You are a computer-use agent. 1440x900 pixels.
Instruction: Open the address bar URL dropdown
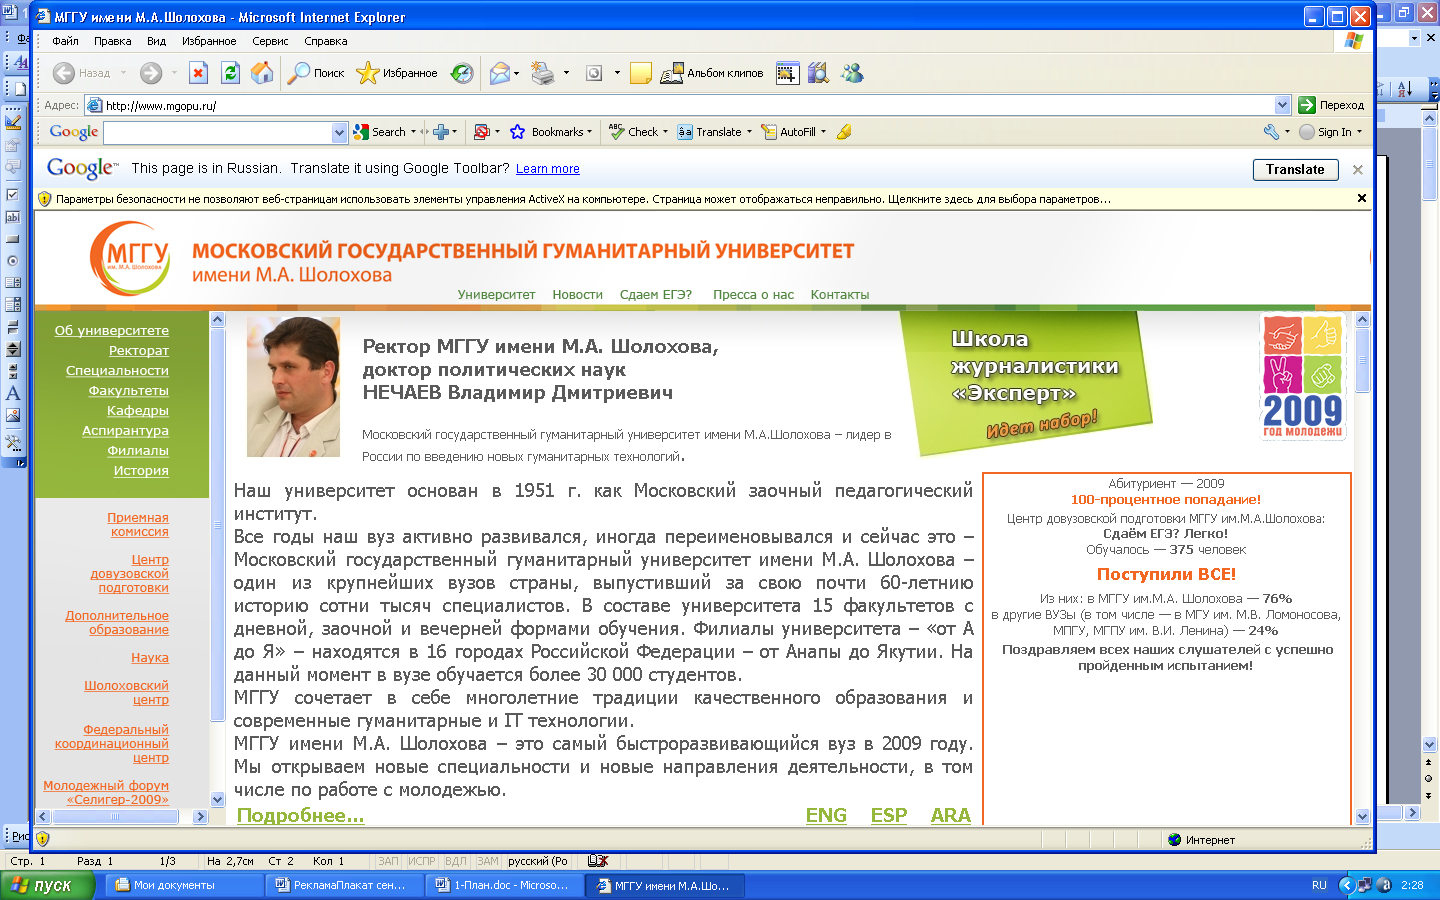coord(1282,105)
